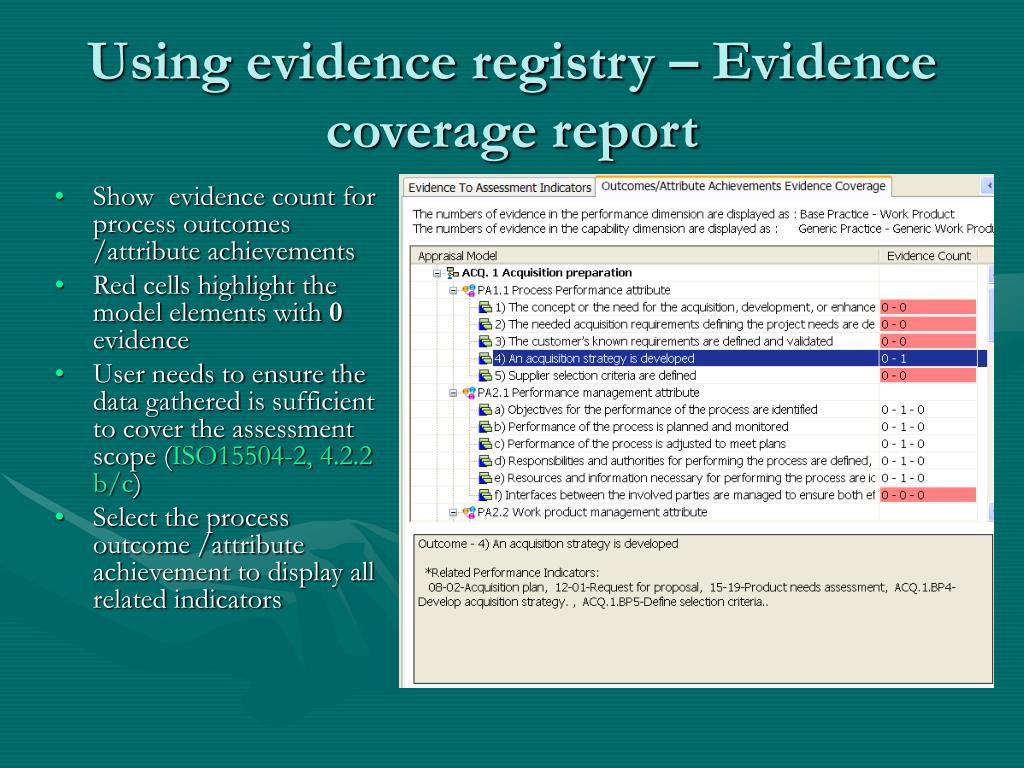Select row 2) needed acquisition requirements

tap(684, 324)
